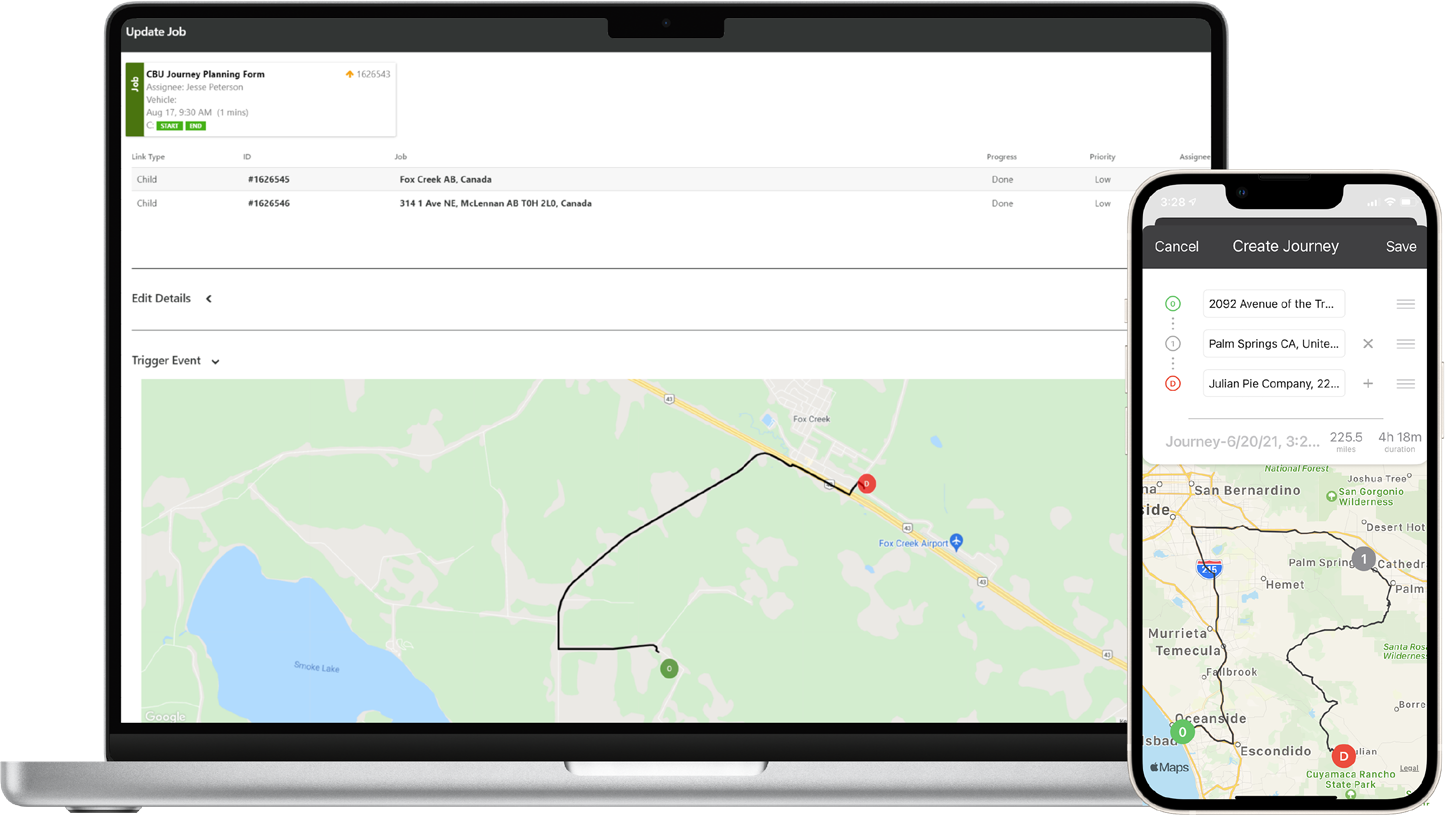Select the Fox Creek AB, Canada job row
Viewport: 1445px width, 815px height.
pos(670,180)
